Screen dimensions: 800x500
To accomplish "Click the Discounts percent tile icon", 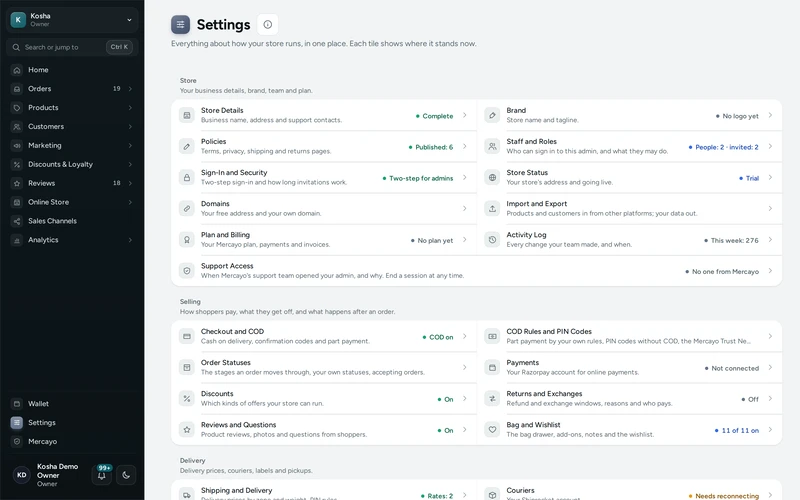I will click(187, 398).
